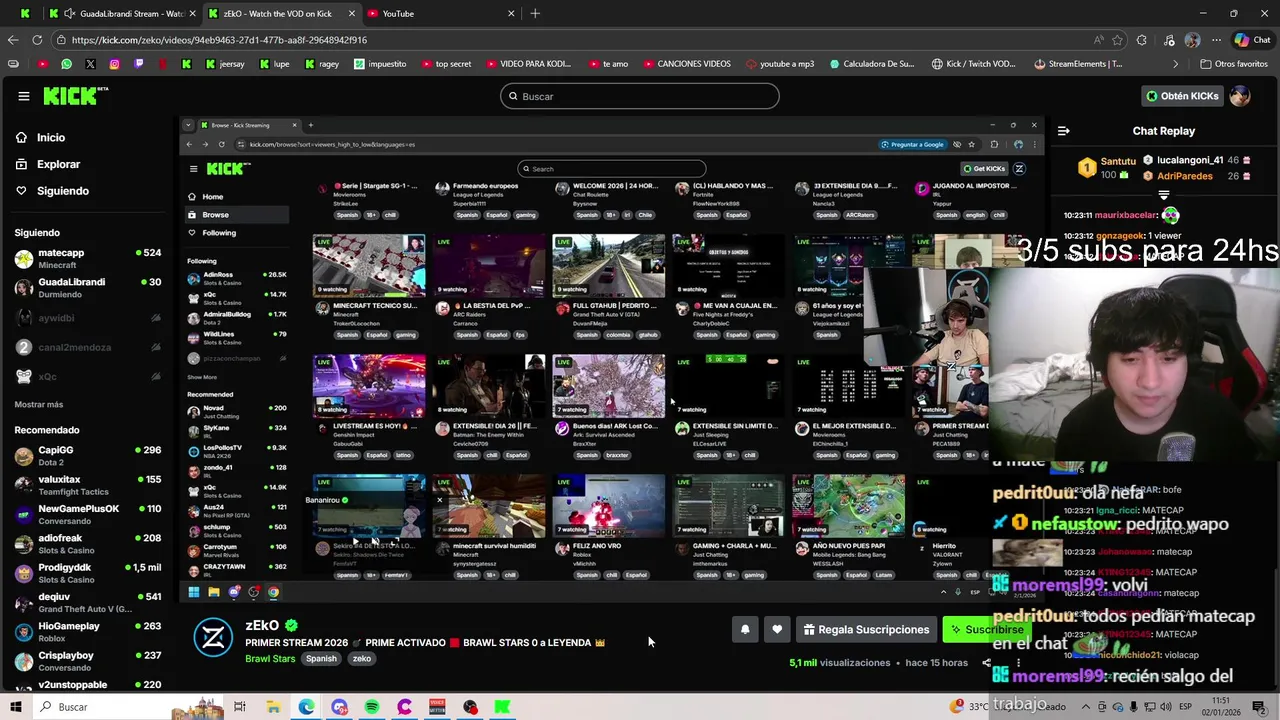Open GuadaLibrandi channel in Siguiendo list
This screenshot has width=1280, height=720.
[87, 288]
